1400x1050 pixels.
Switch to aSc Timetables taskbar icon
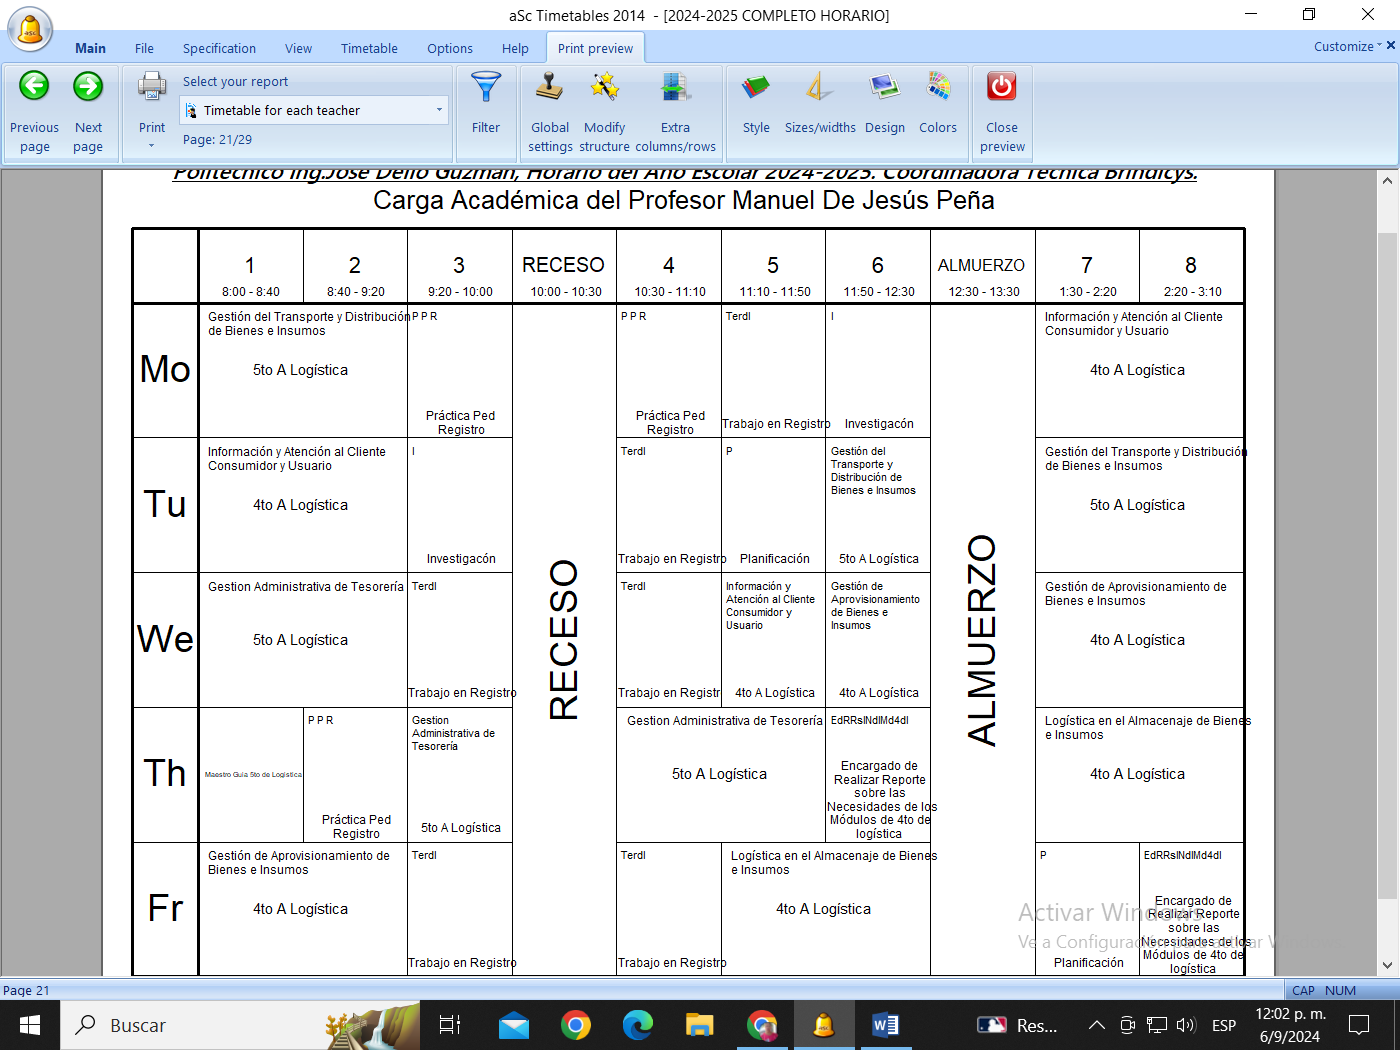(824, 1025)
